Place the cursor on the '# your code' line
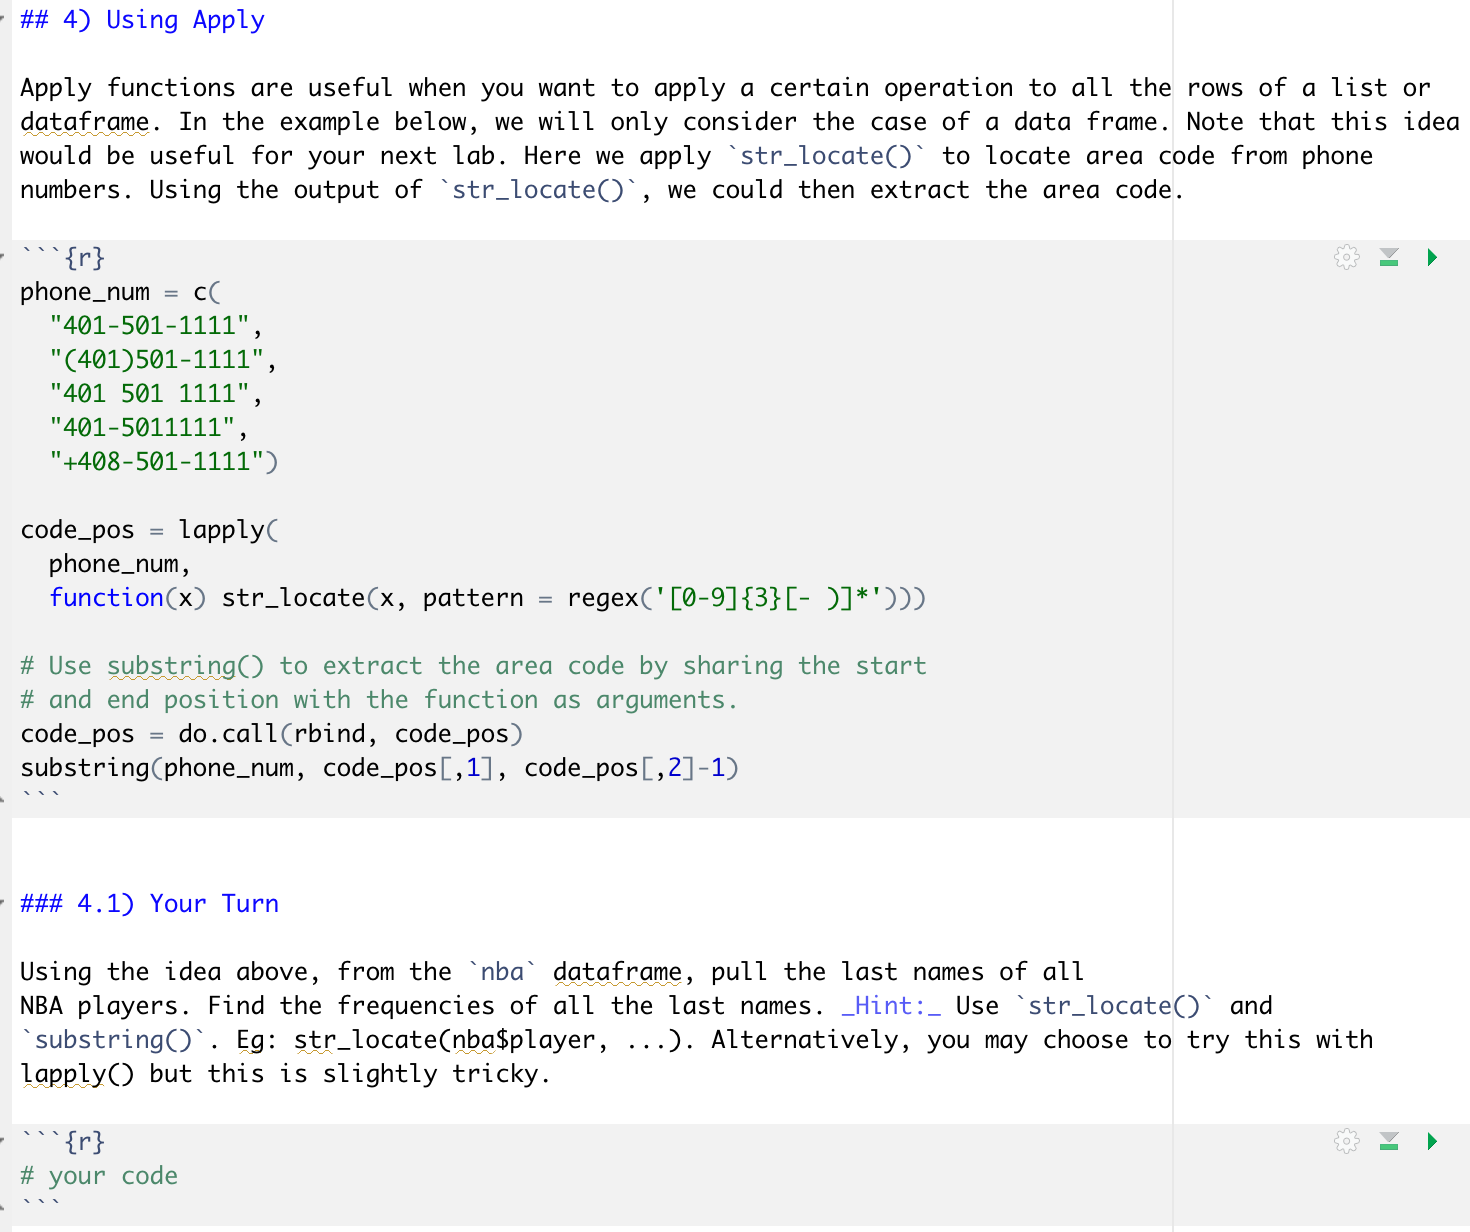The image size is (1470, 1232). tap(100, 1175)
